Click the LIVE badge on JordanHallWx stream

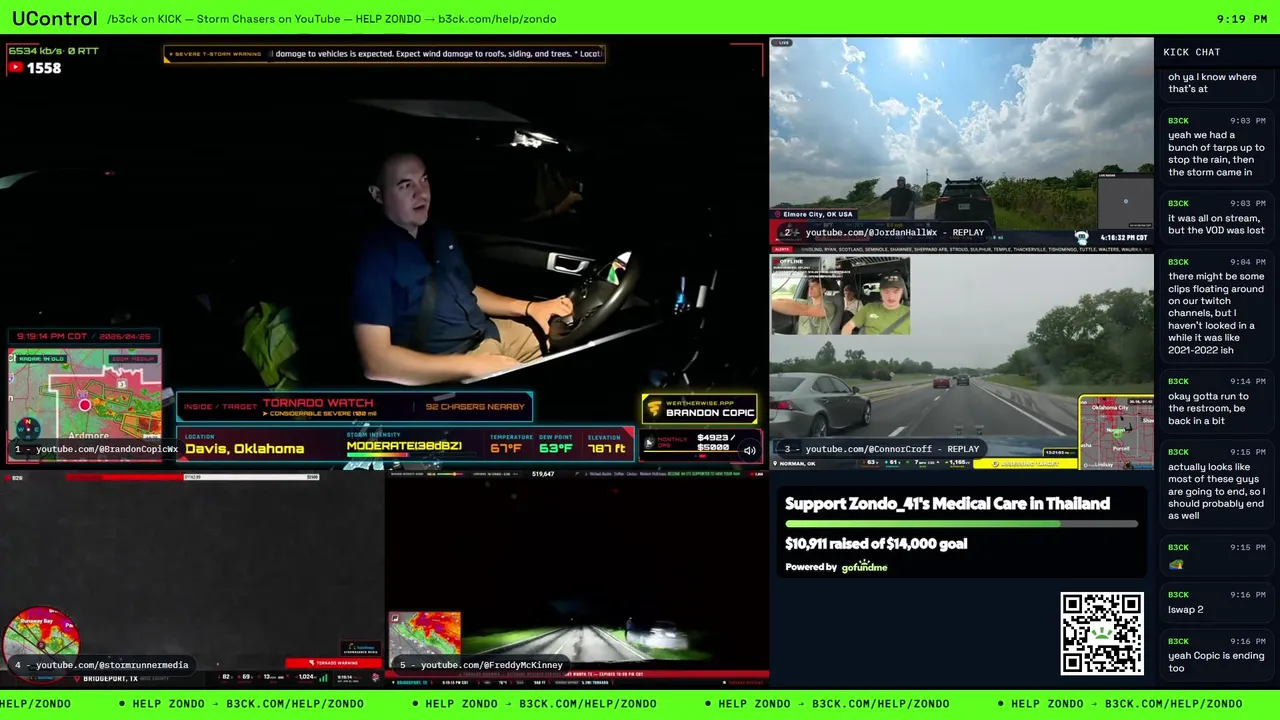pos(781,43)
